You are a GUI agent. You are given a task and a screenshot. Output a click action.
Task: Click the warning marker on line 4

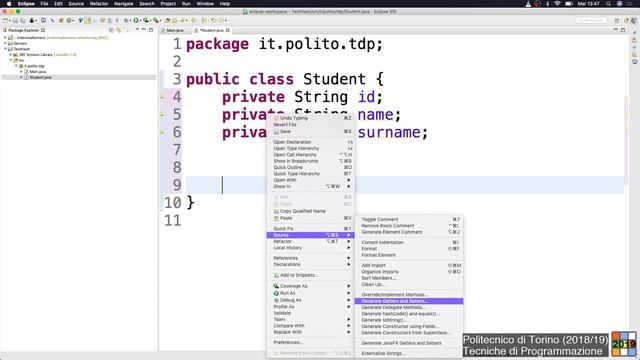pyautogui.click(x=162, y=97)
